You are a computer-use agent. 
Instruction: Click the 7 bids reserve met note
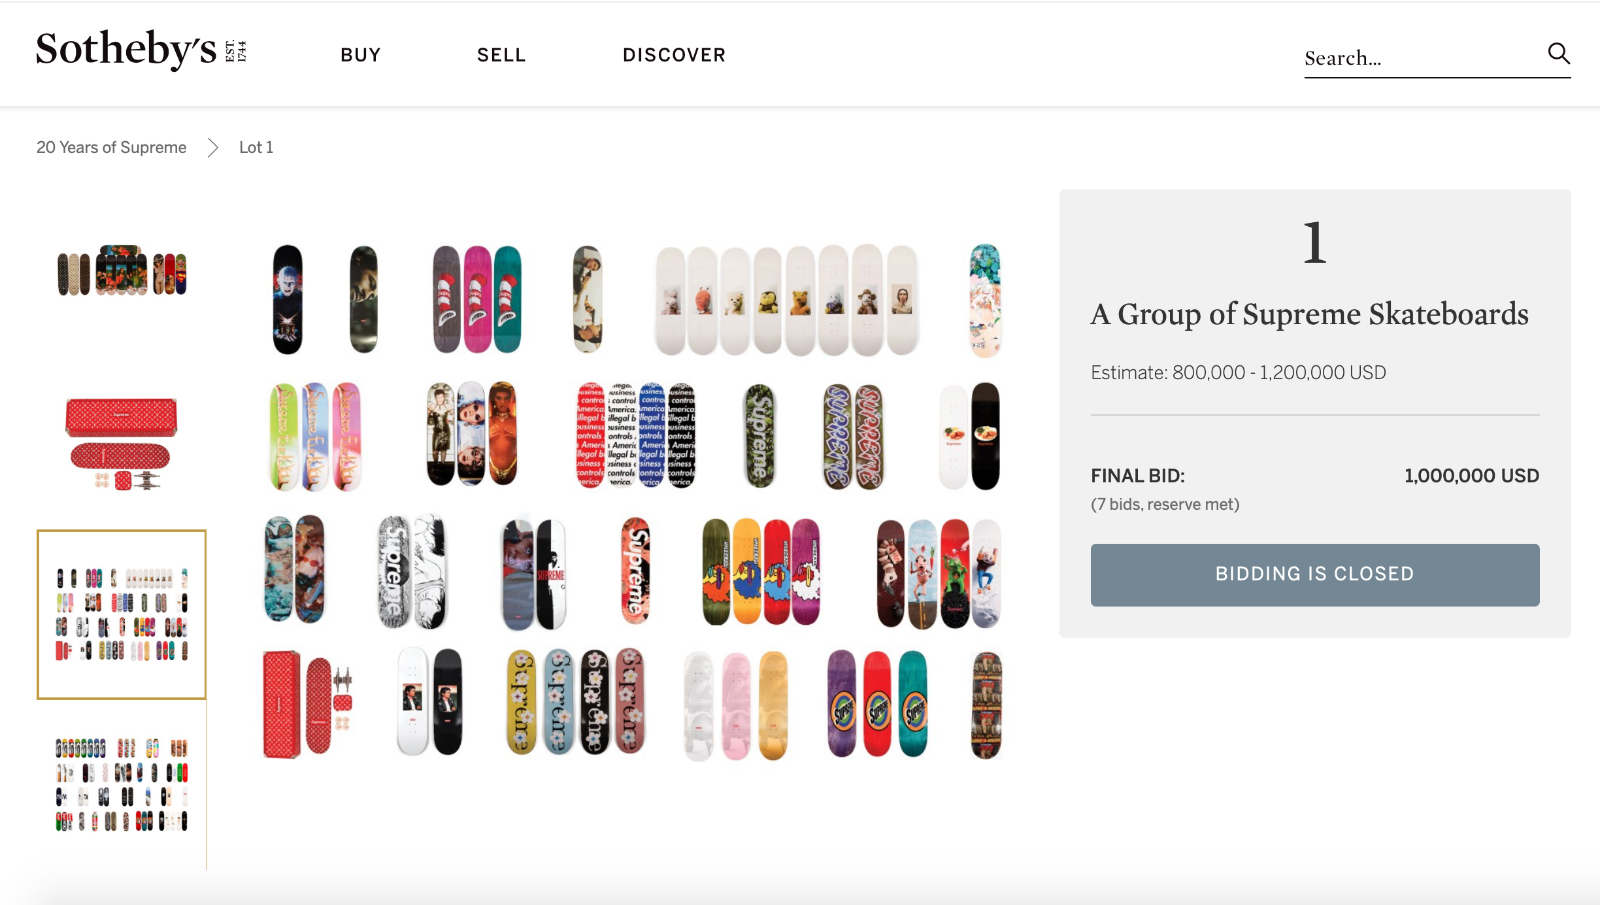[x=1165, y=505]
